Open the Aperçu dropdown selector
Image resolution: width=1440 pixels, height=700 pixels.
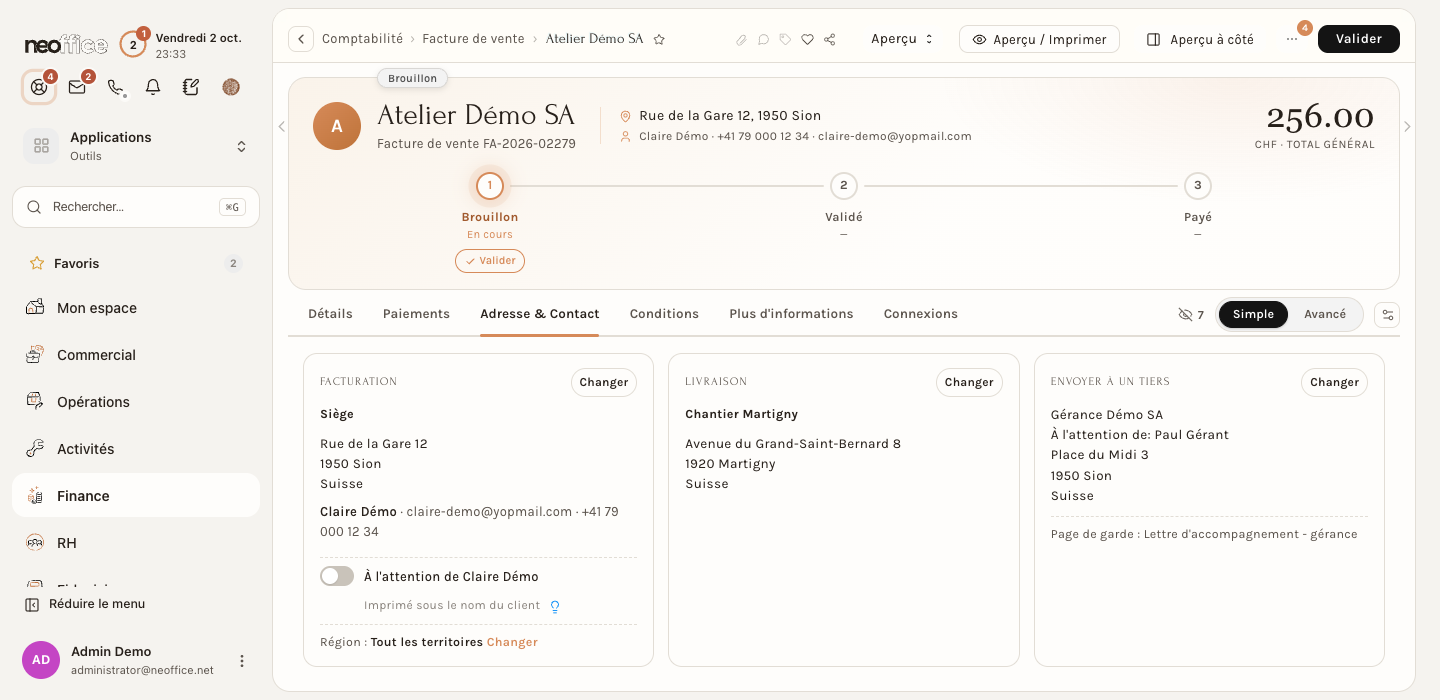902,39
